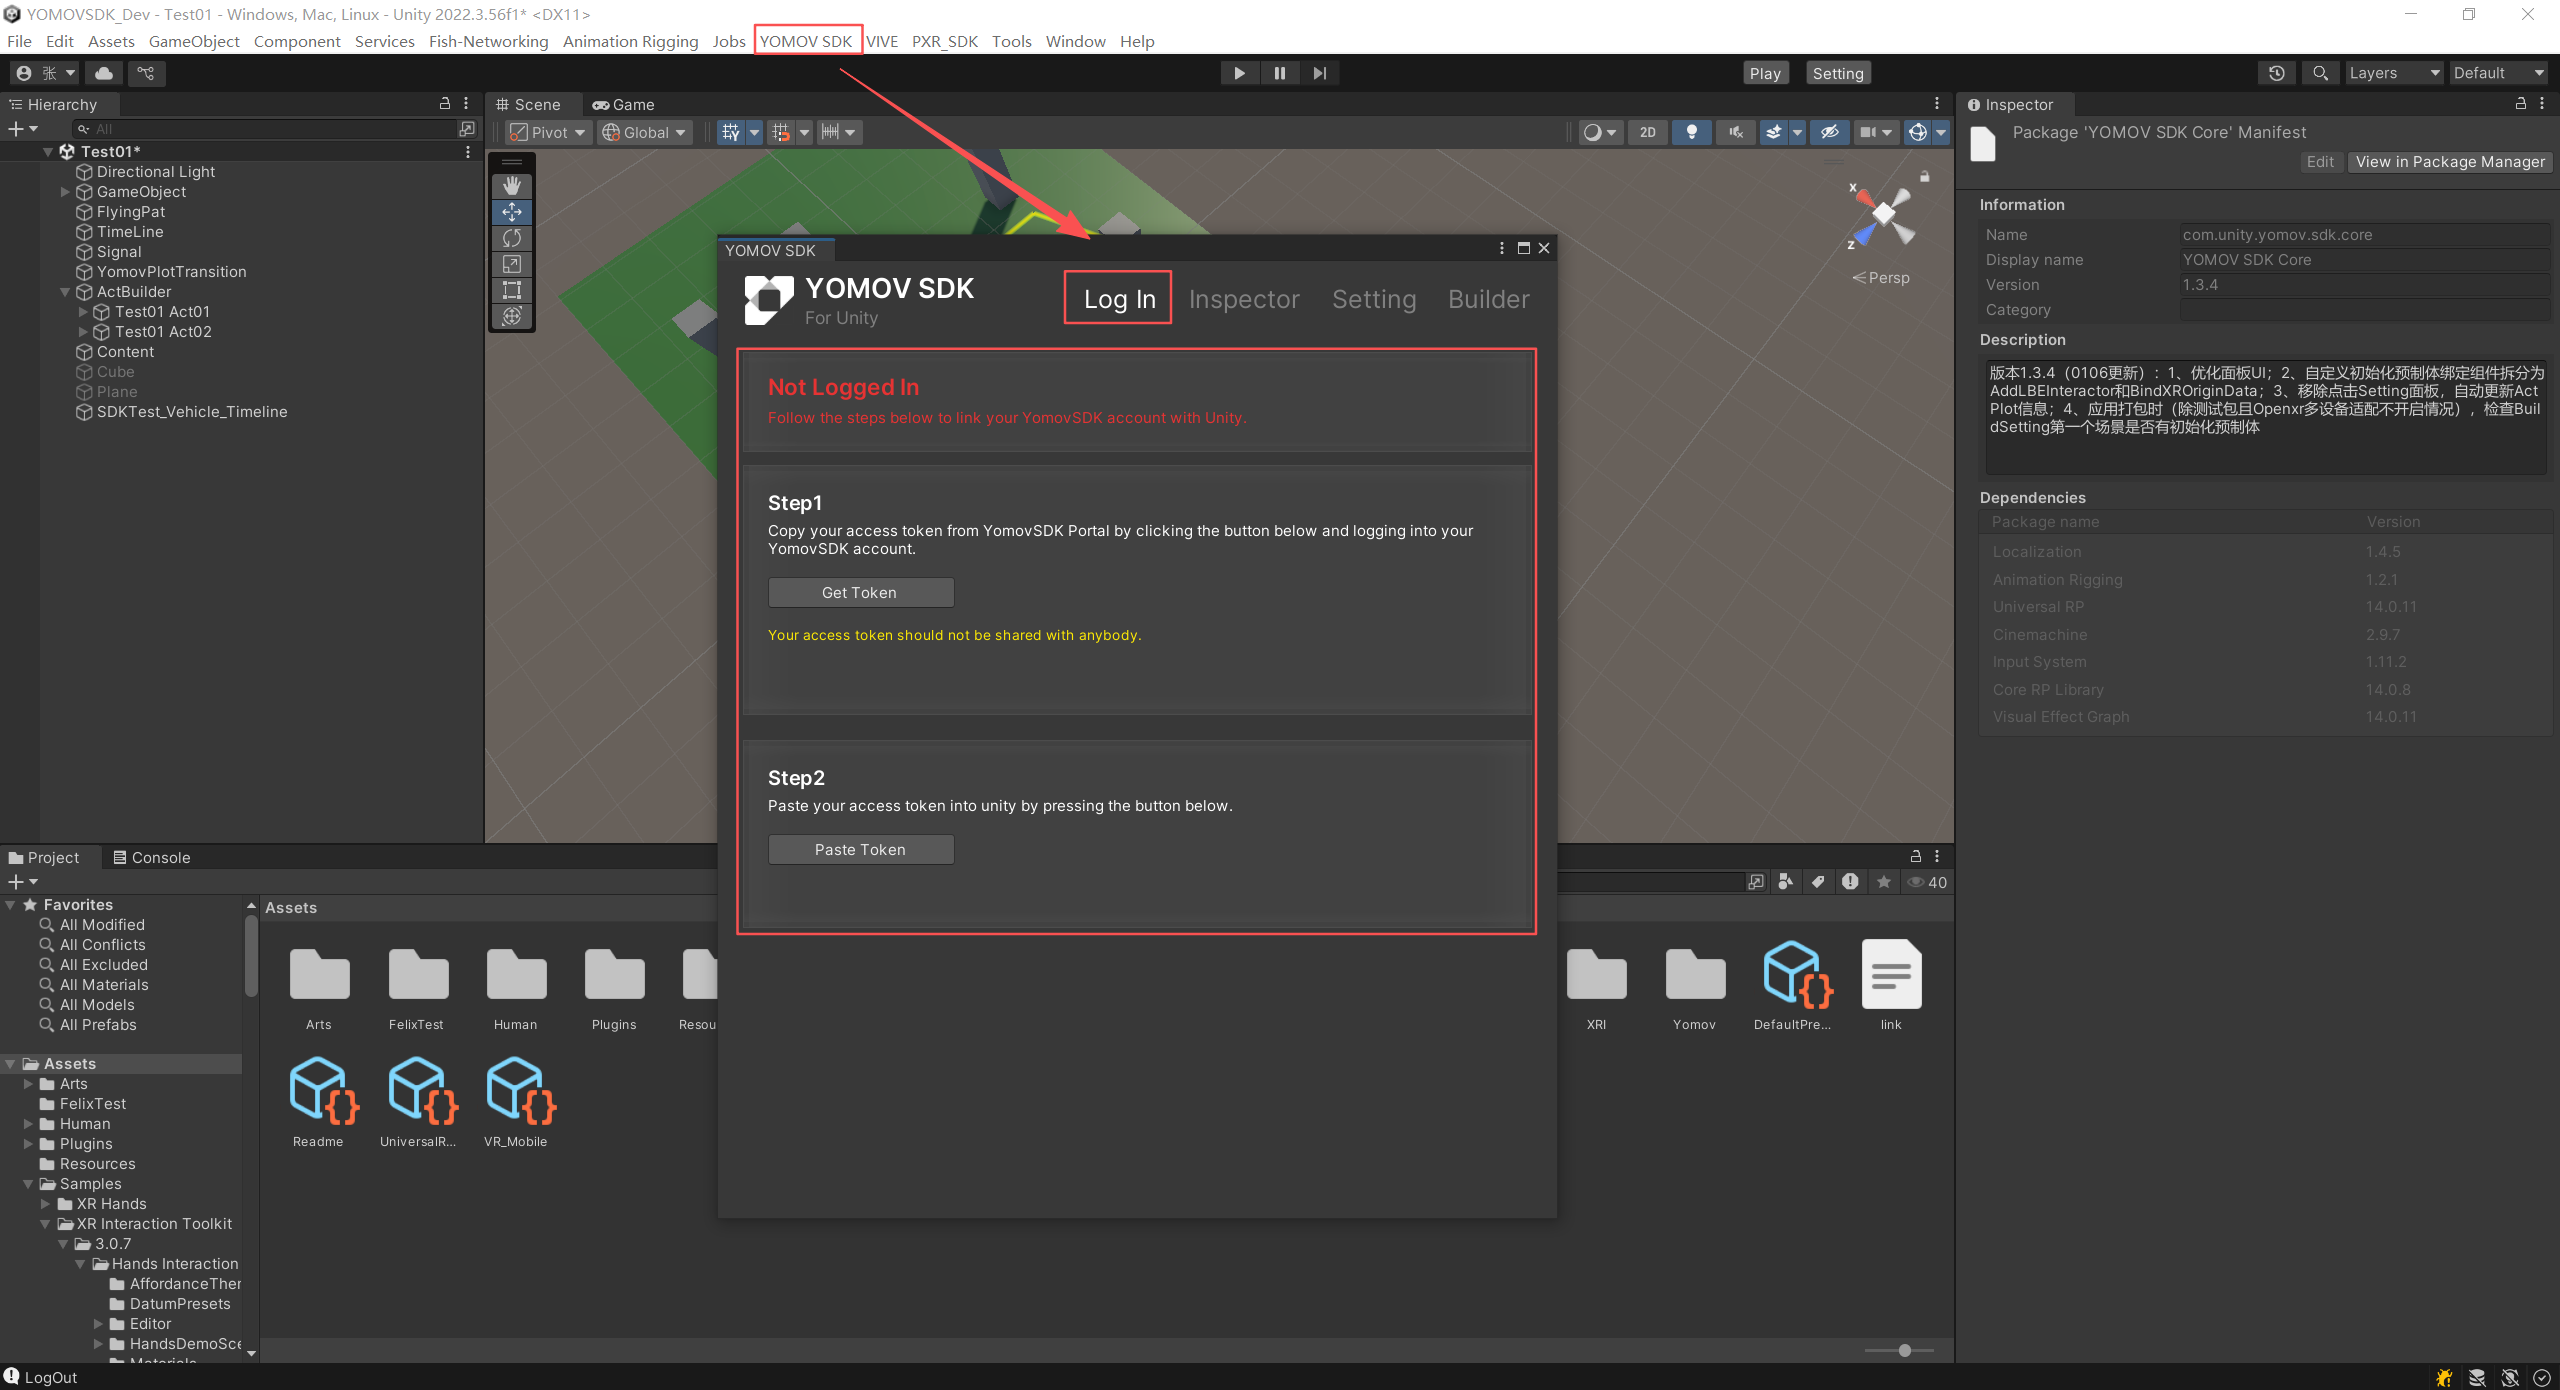Click the toolbar Setting button
The image size is (2560, 1390).
(1838, 73)
